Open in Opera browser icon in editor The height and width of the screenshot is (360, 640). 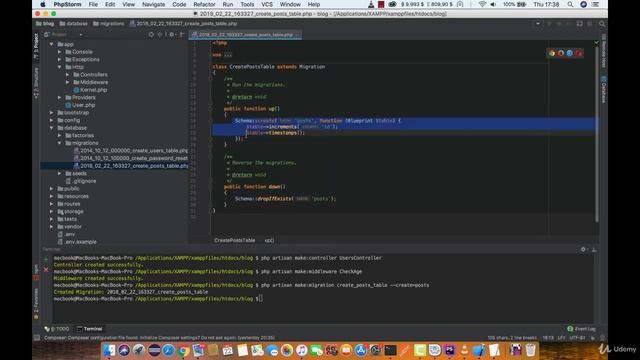578,53
